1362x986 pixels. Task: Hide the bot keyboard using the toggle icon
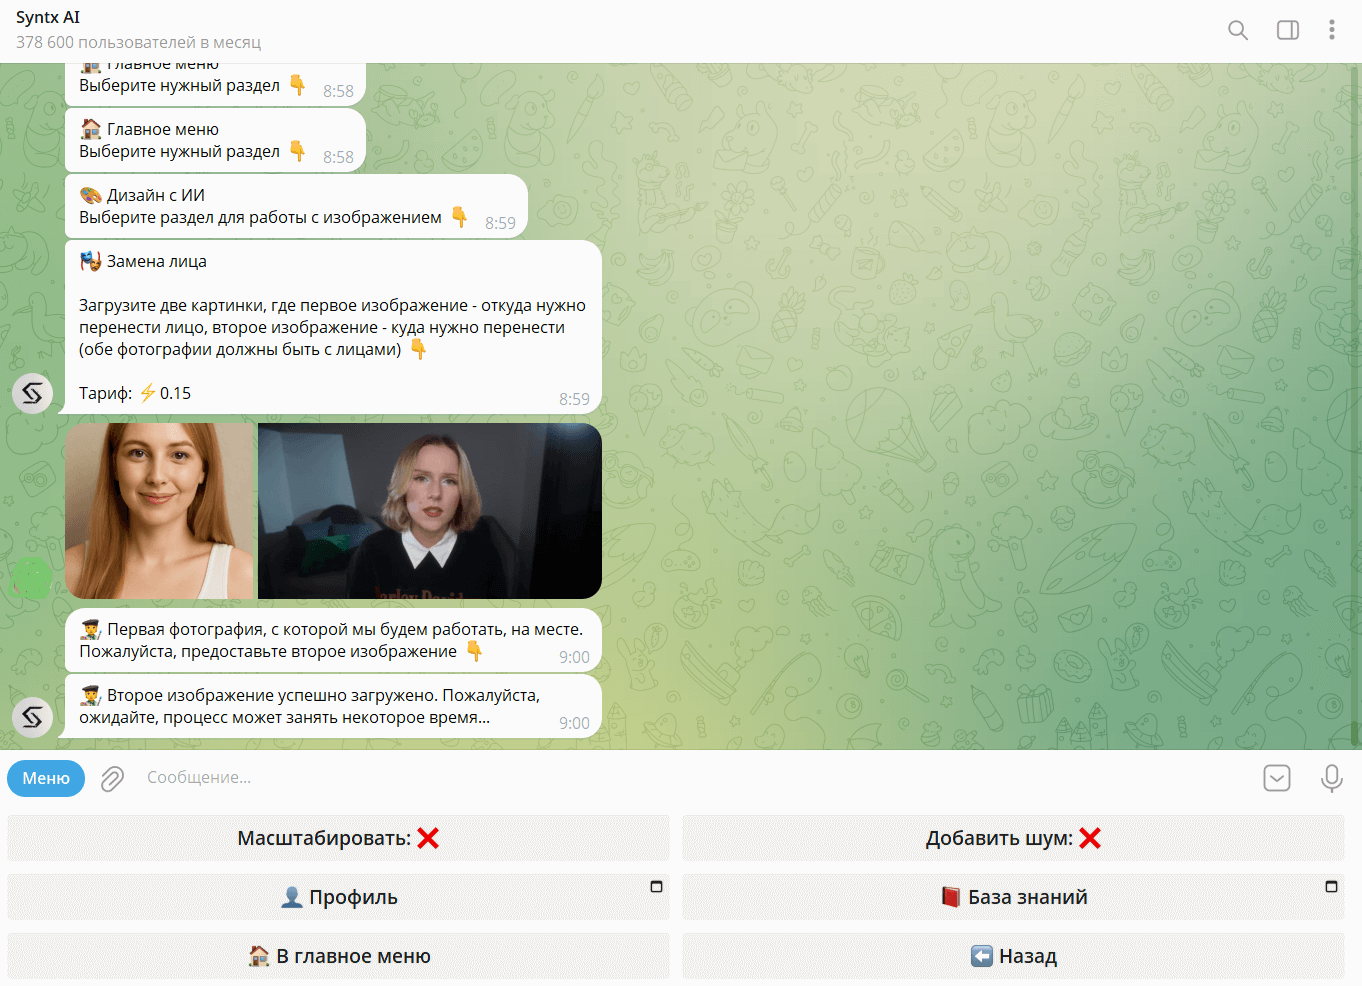[1277, 778]
